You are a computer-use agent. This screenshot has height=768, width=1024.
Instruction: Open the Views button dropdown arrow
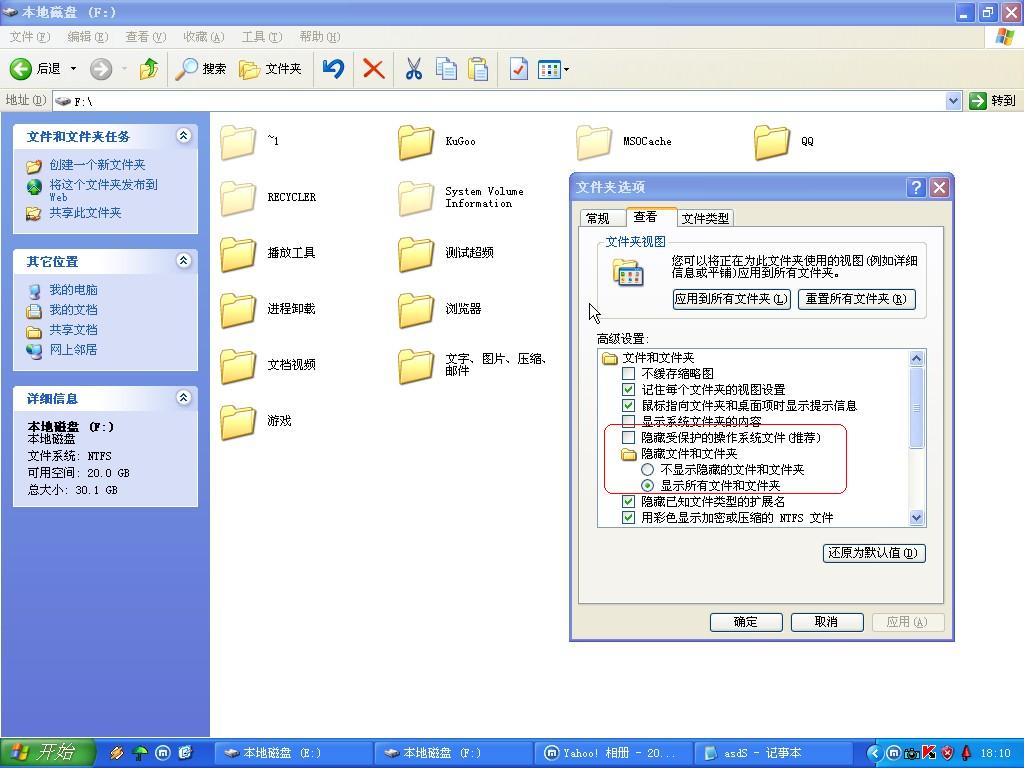click(x=566, y=69)
